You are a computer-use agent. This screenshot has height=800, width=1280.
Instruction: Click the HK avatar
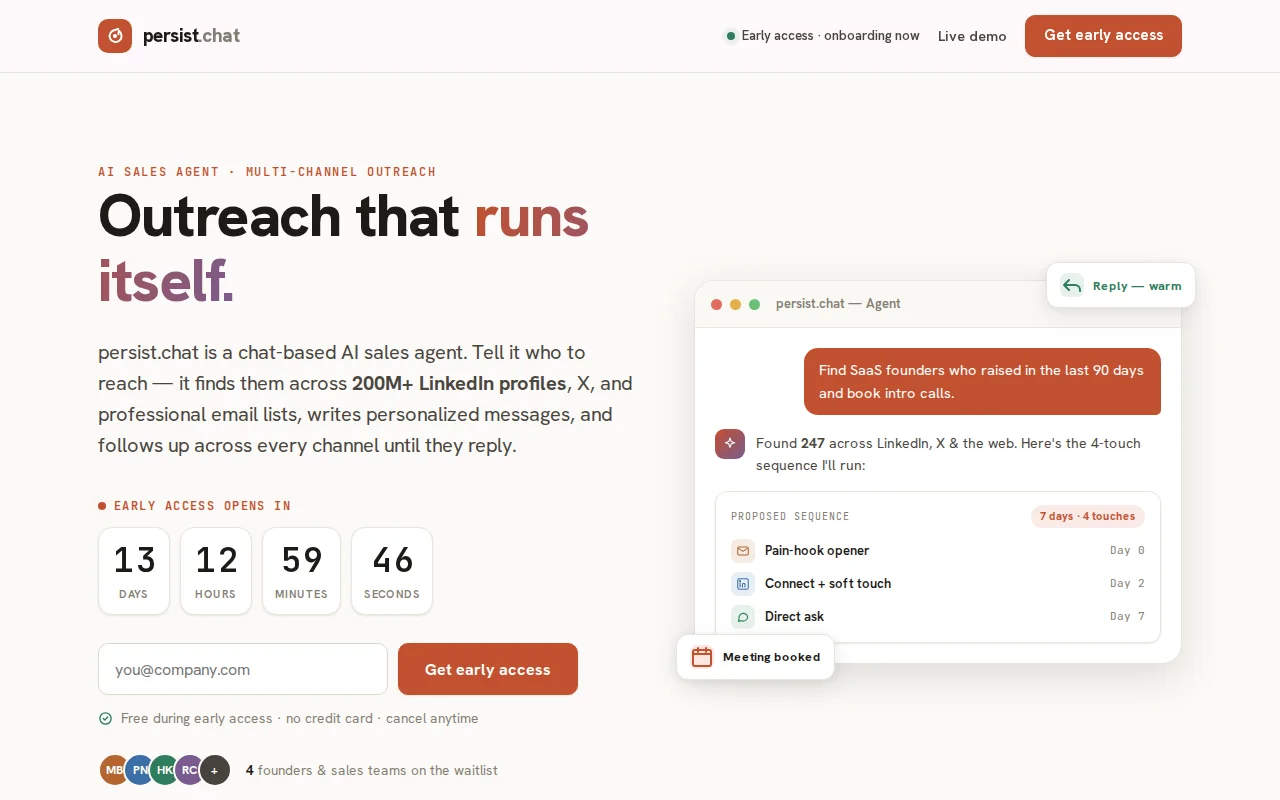[x=165, y=770]
